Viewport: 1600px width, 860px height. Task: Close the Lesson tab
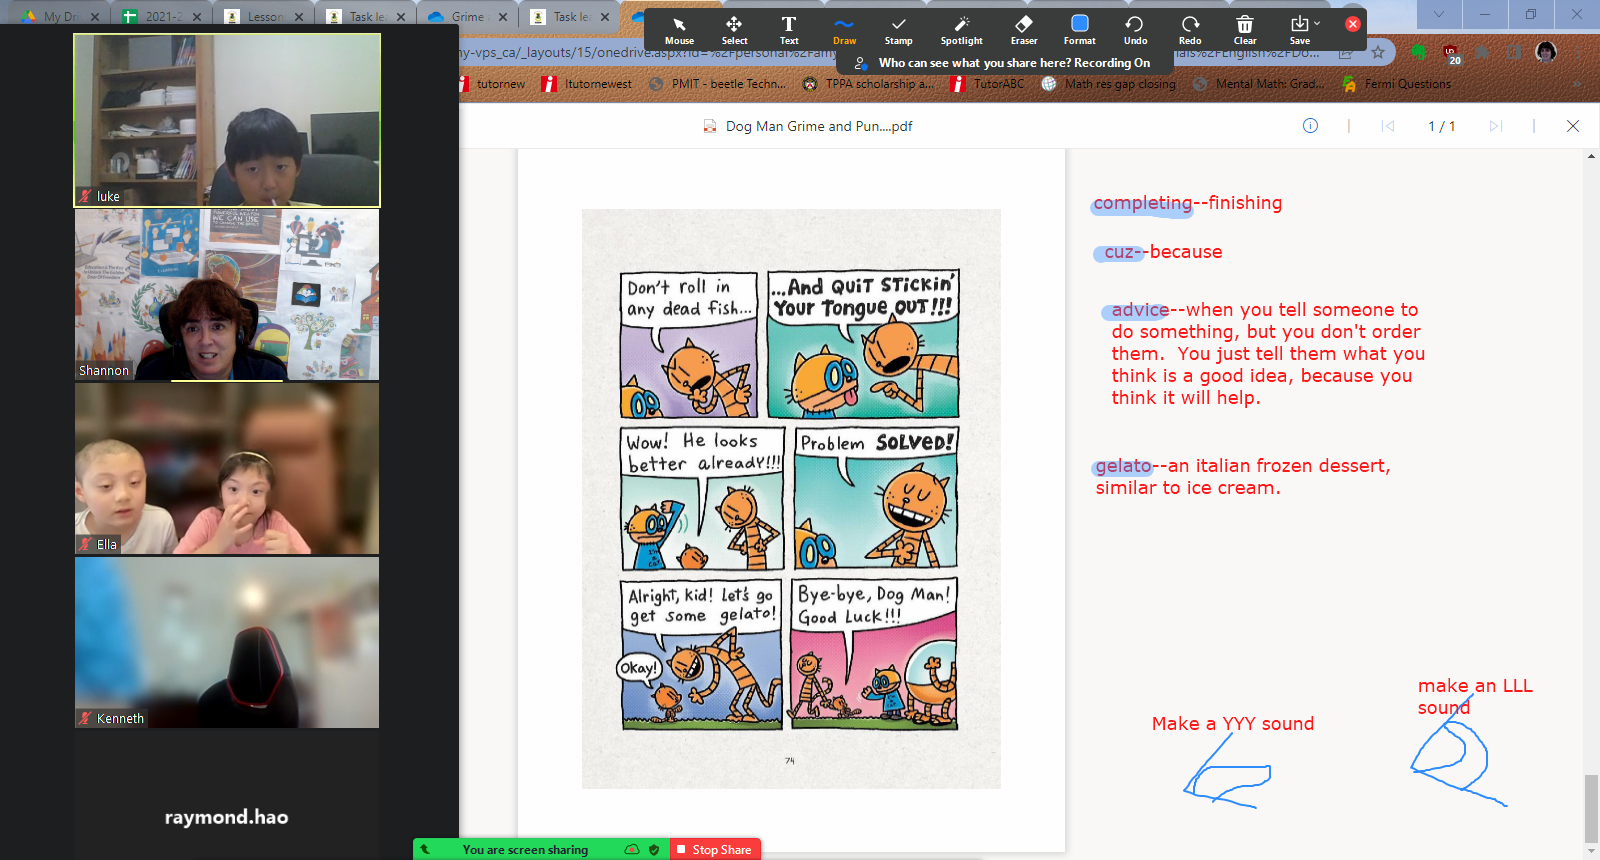coord(299,17)
